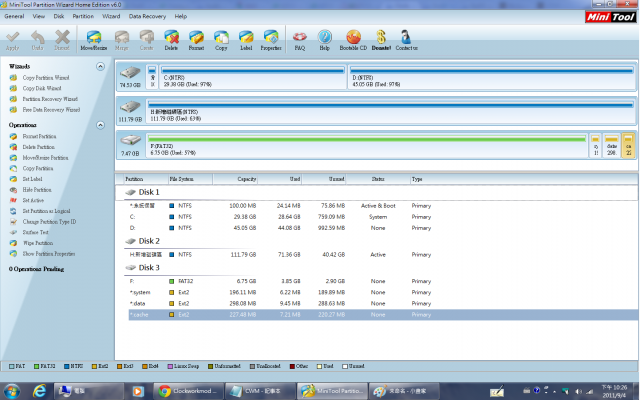Image resolution: width=640 pixels, height=400 pixels.
Task: Click the Bootable CD icon
Action: 353,40
